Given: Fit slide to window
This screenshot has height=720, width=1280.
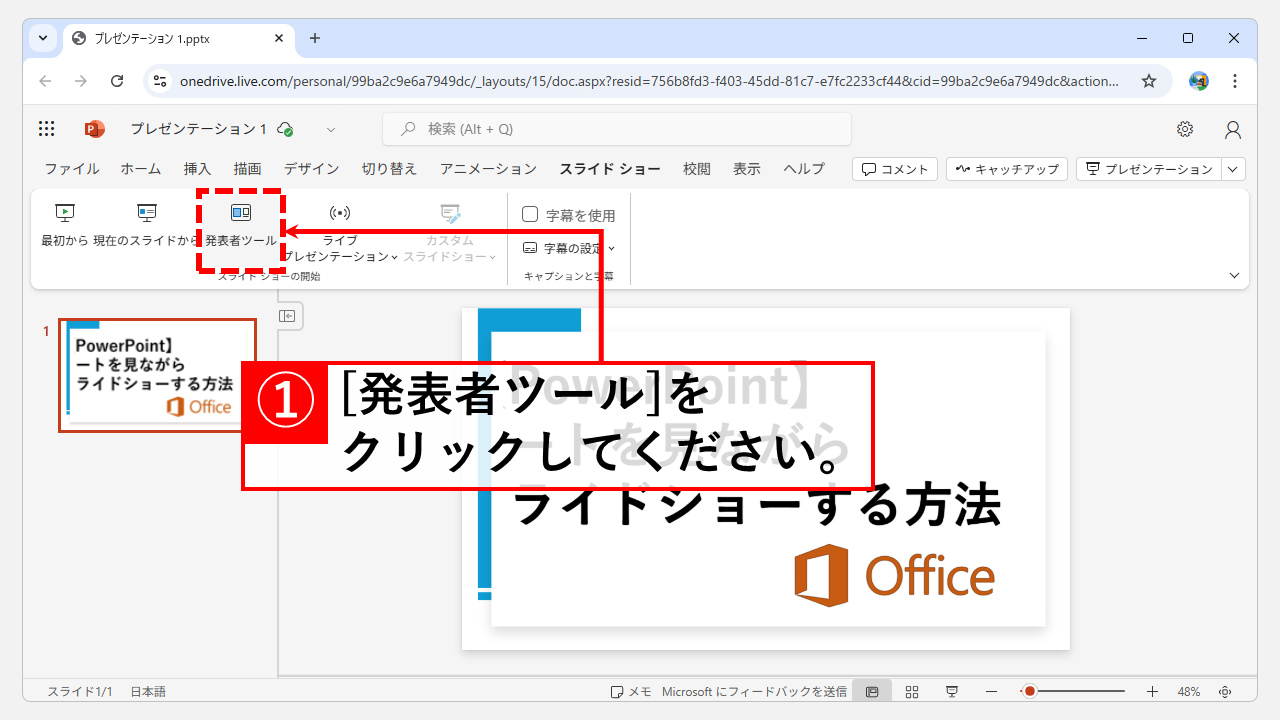Looking at the screenshot, I should tap(1225, 692).
